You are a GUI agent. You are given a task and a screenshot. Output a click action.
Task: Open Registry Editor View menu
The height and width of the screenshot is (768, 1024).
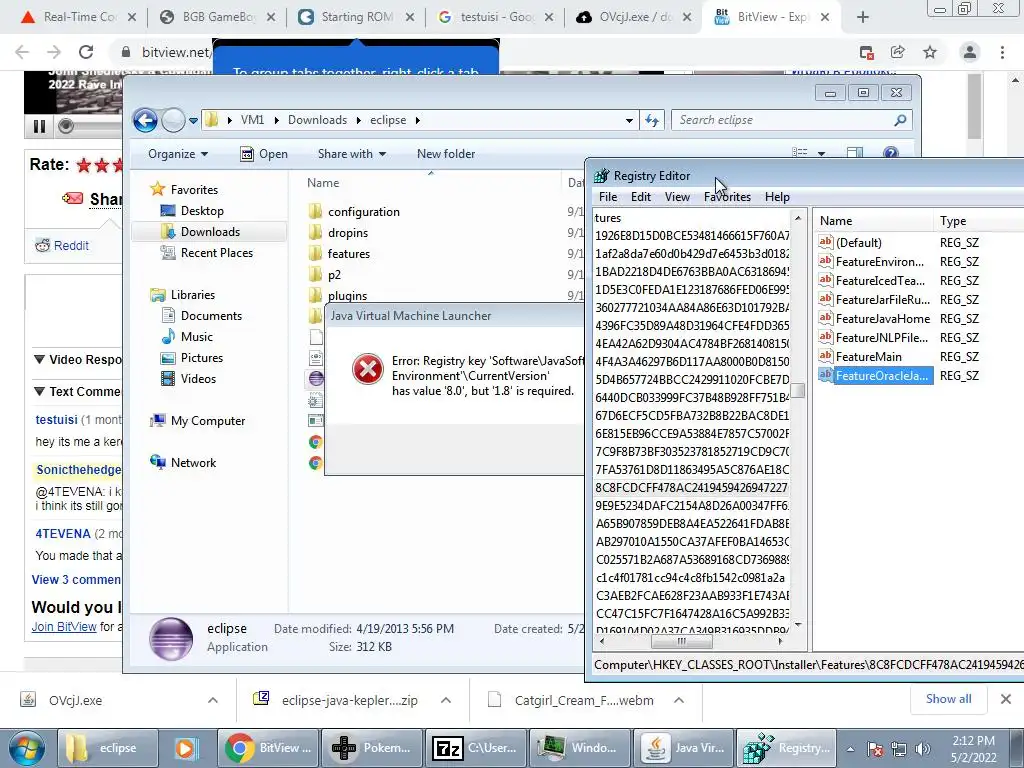(677, 197)
